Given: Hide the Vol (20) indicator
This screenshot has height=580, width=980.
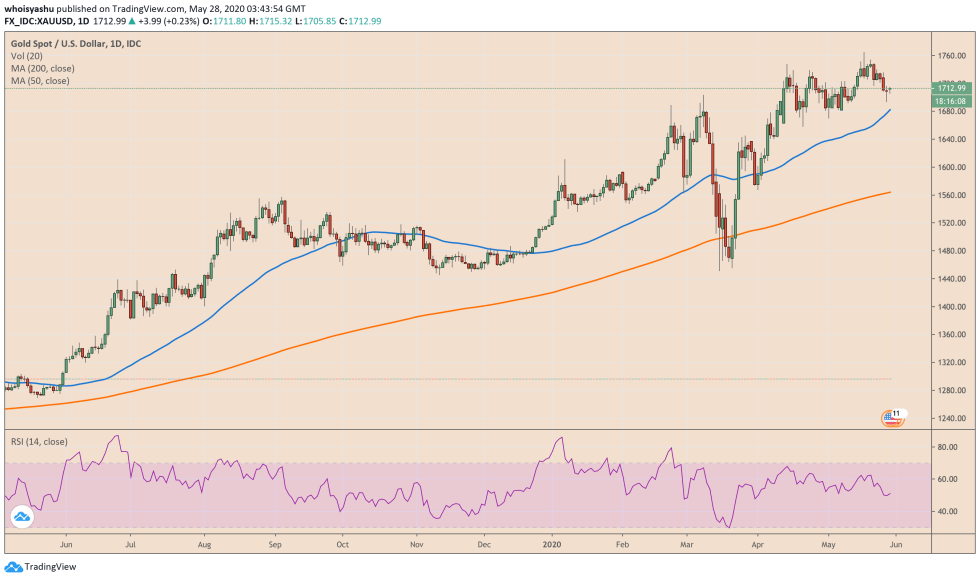Looking at the screenshot, I should [27, 57].
